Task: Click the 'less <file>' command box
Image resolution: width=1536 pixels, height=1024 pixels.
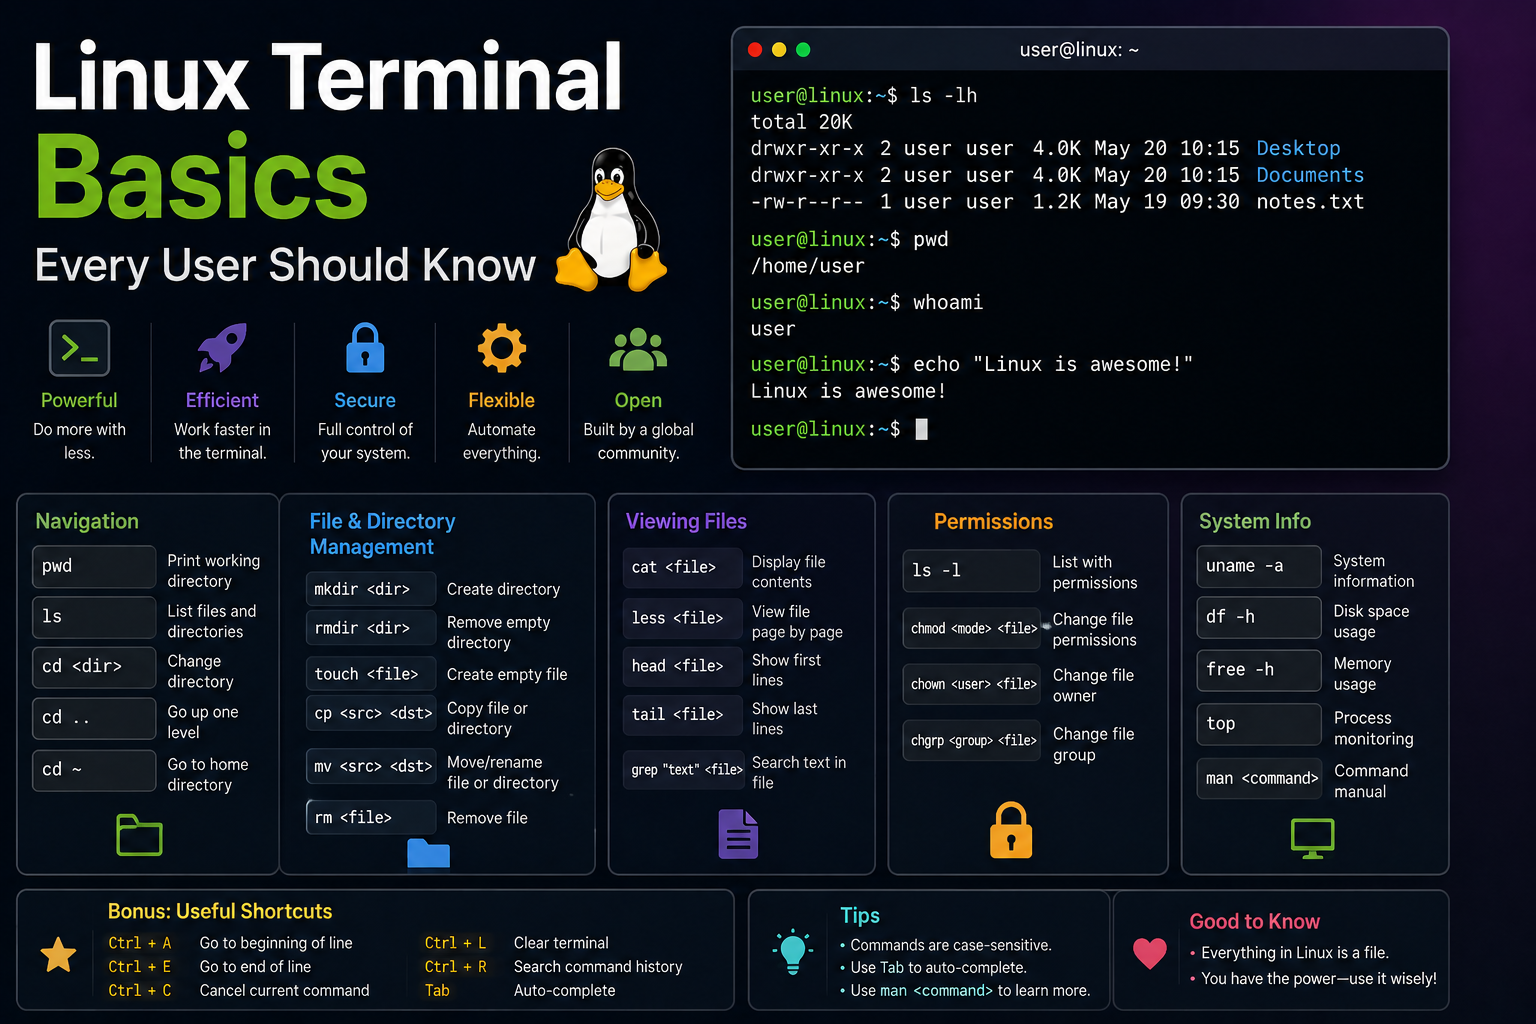Action: click(682, 618)
